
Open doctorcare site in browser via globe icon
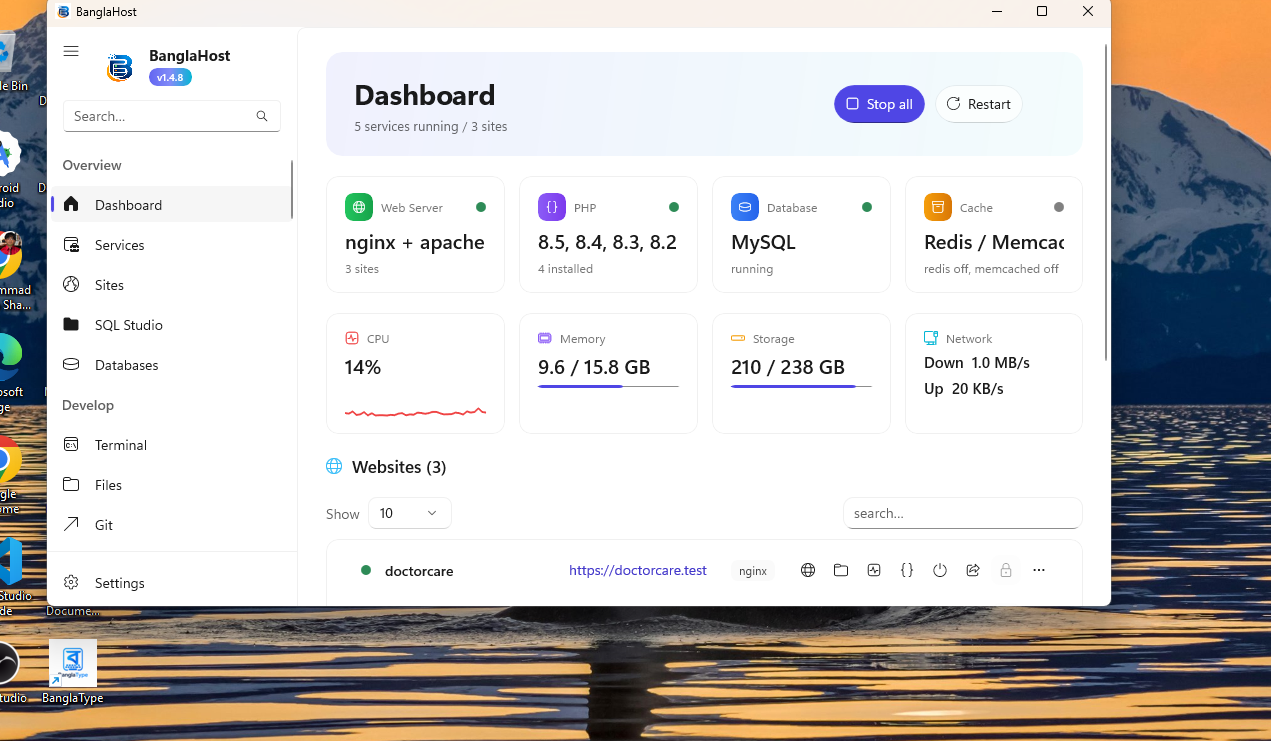click(808, 570)
